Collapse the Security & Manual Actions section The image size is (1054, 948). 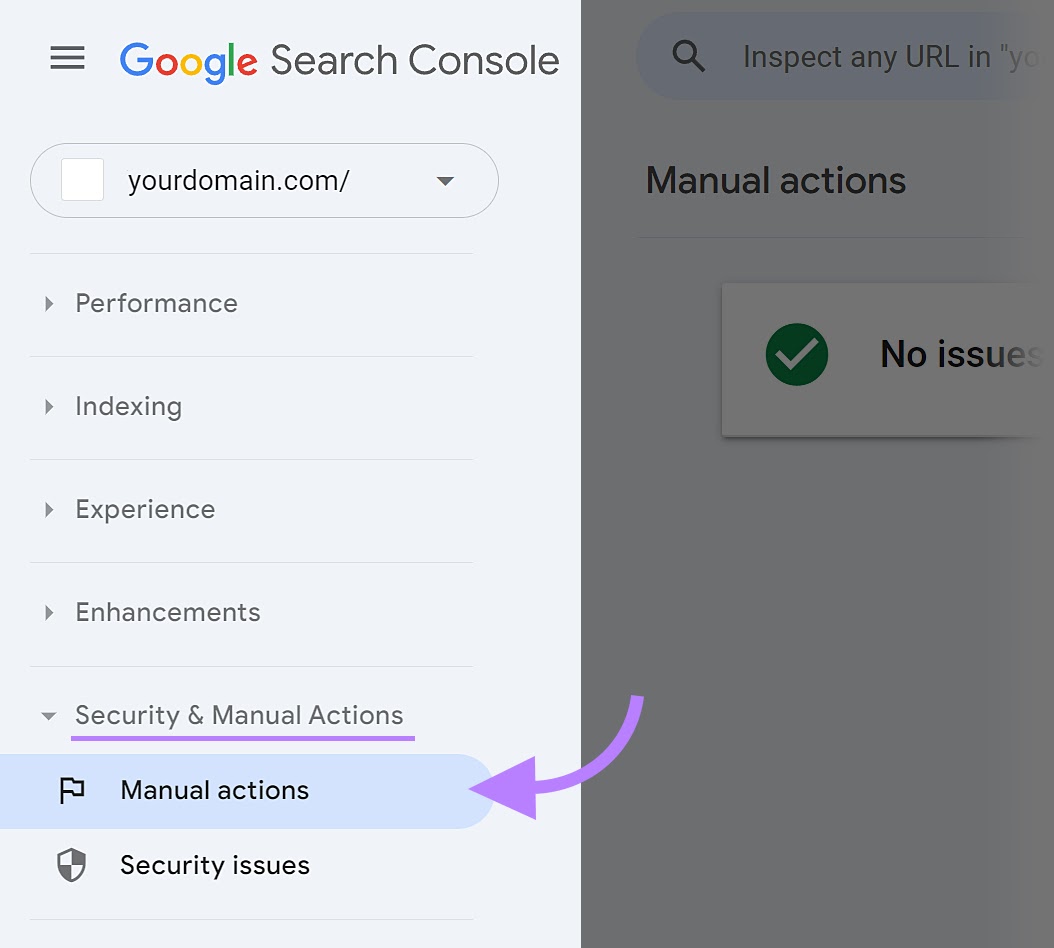pos(48,715)
